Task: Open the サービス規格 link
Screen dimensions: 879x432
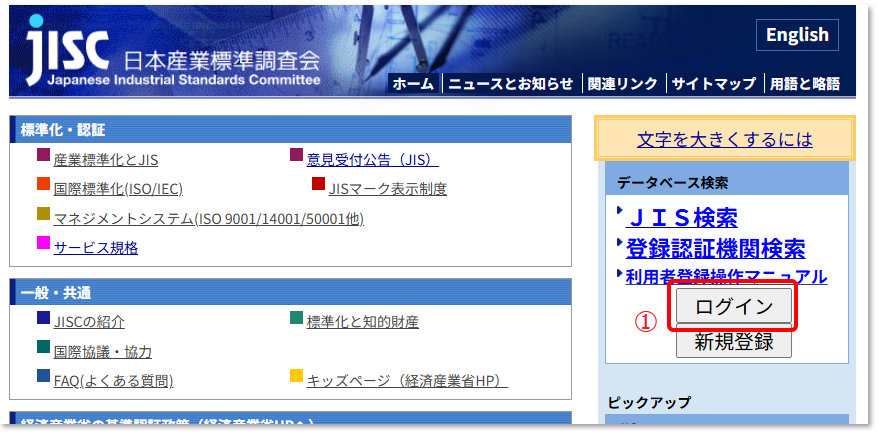Action: (95, 248)
